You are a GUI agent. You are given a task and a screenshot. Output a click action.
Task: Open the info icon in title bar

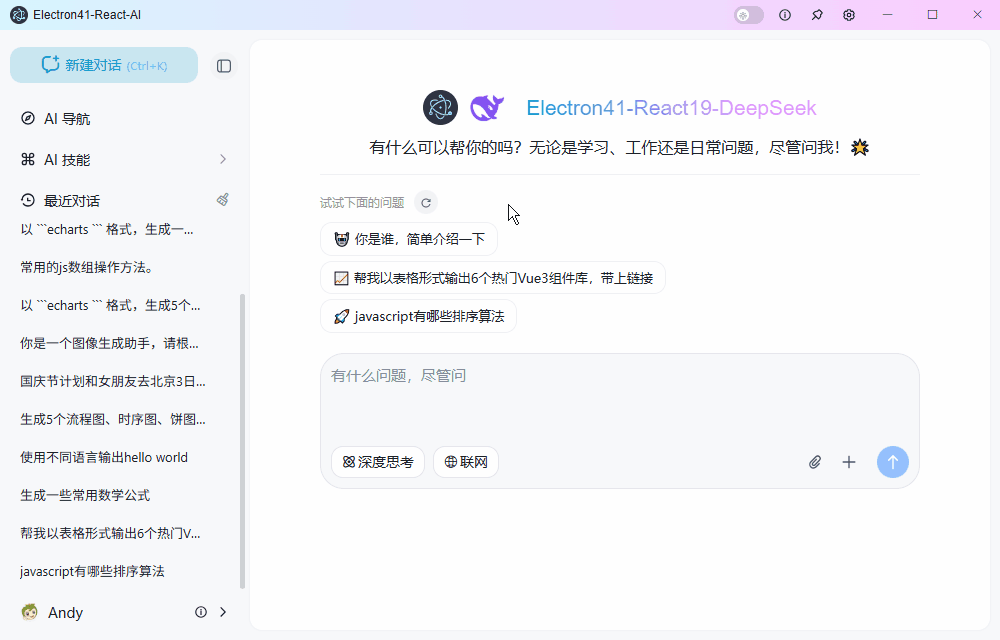pos(785,15)
